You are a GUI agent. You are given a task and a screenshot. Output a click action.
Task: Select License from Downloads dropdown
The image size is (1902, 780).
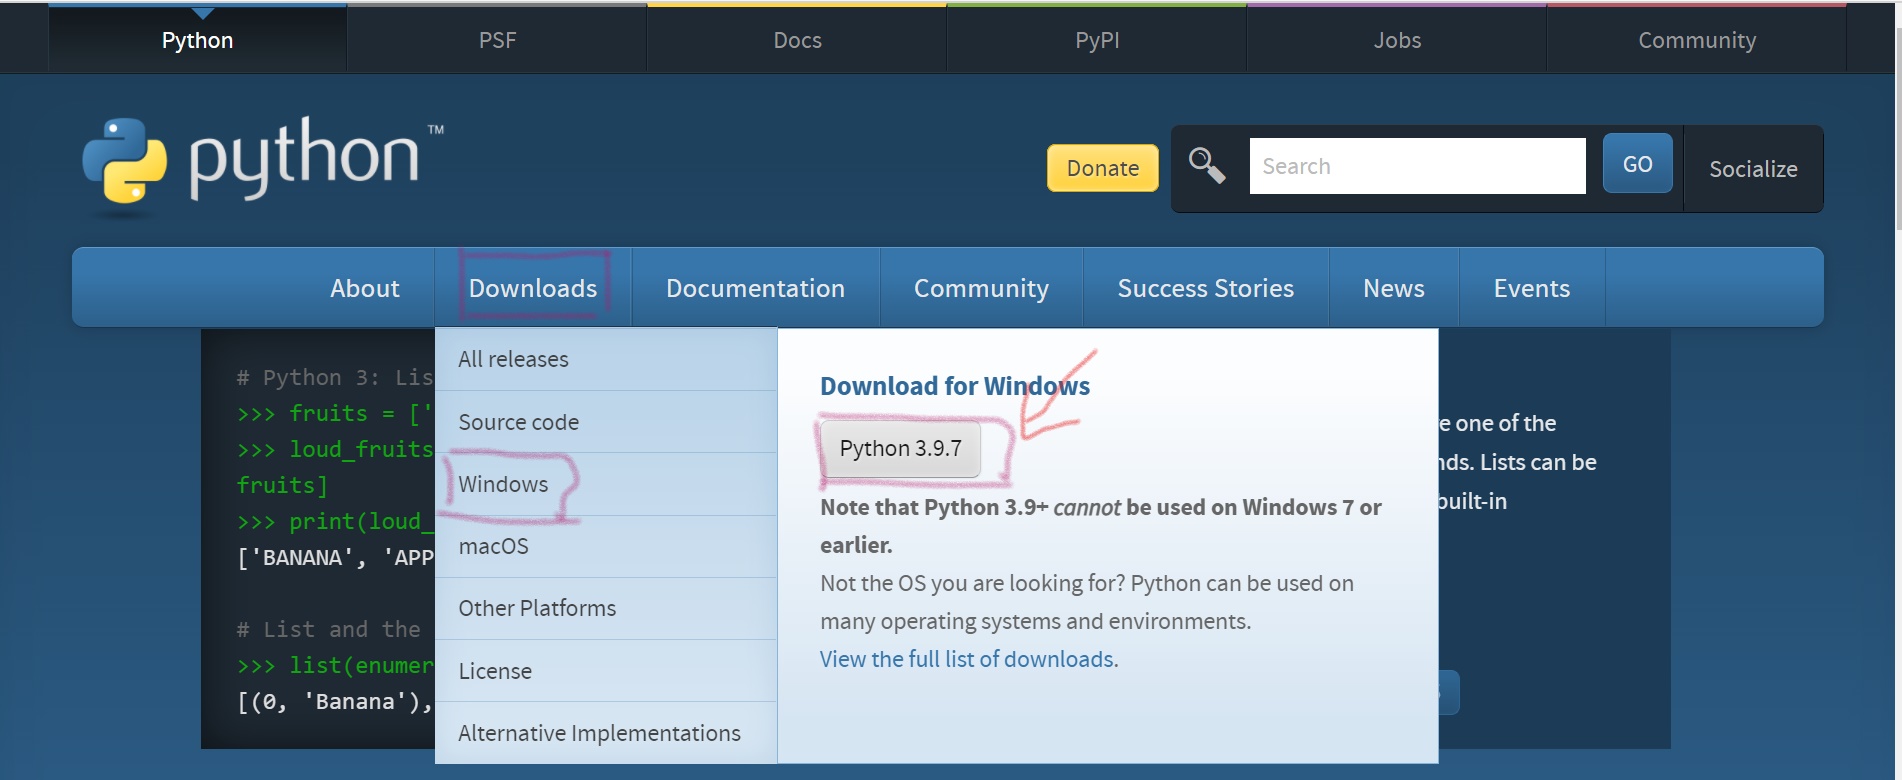point(606,671)
